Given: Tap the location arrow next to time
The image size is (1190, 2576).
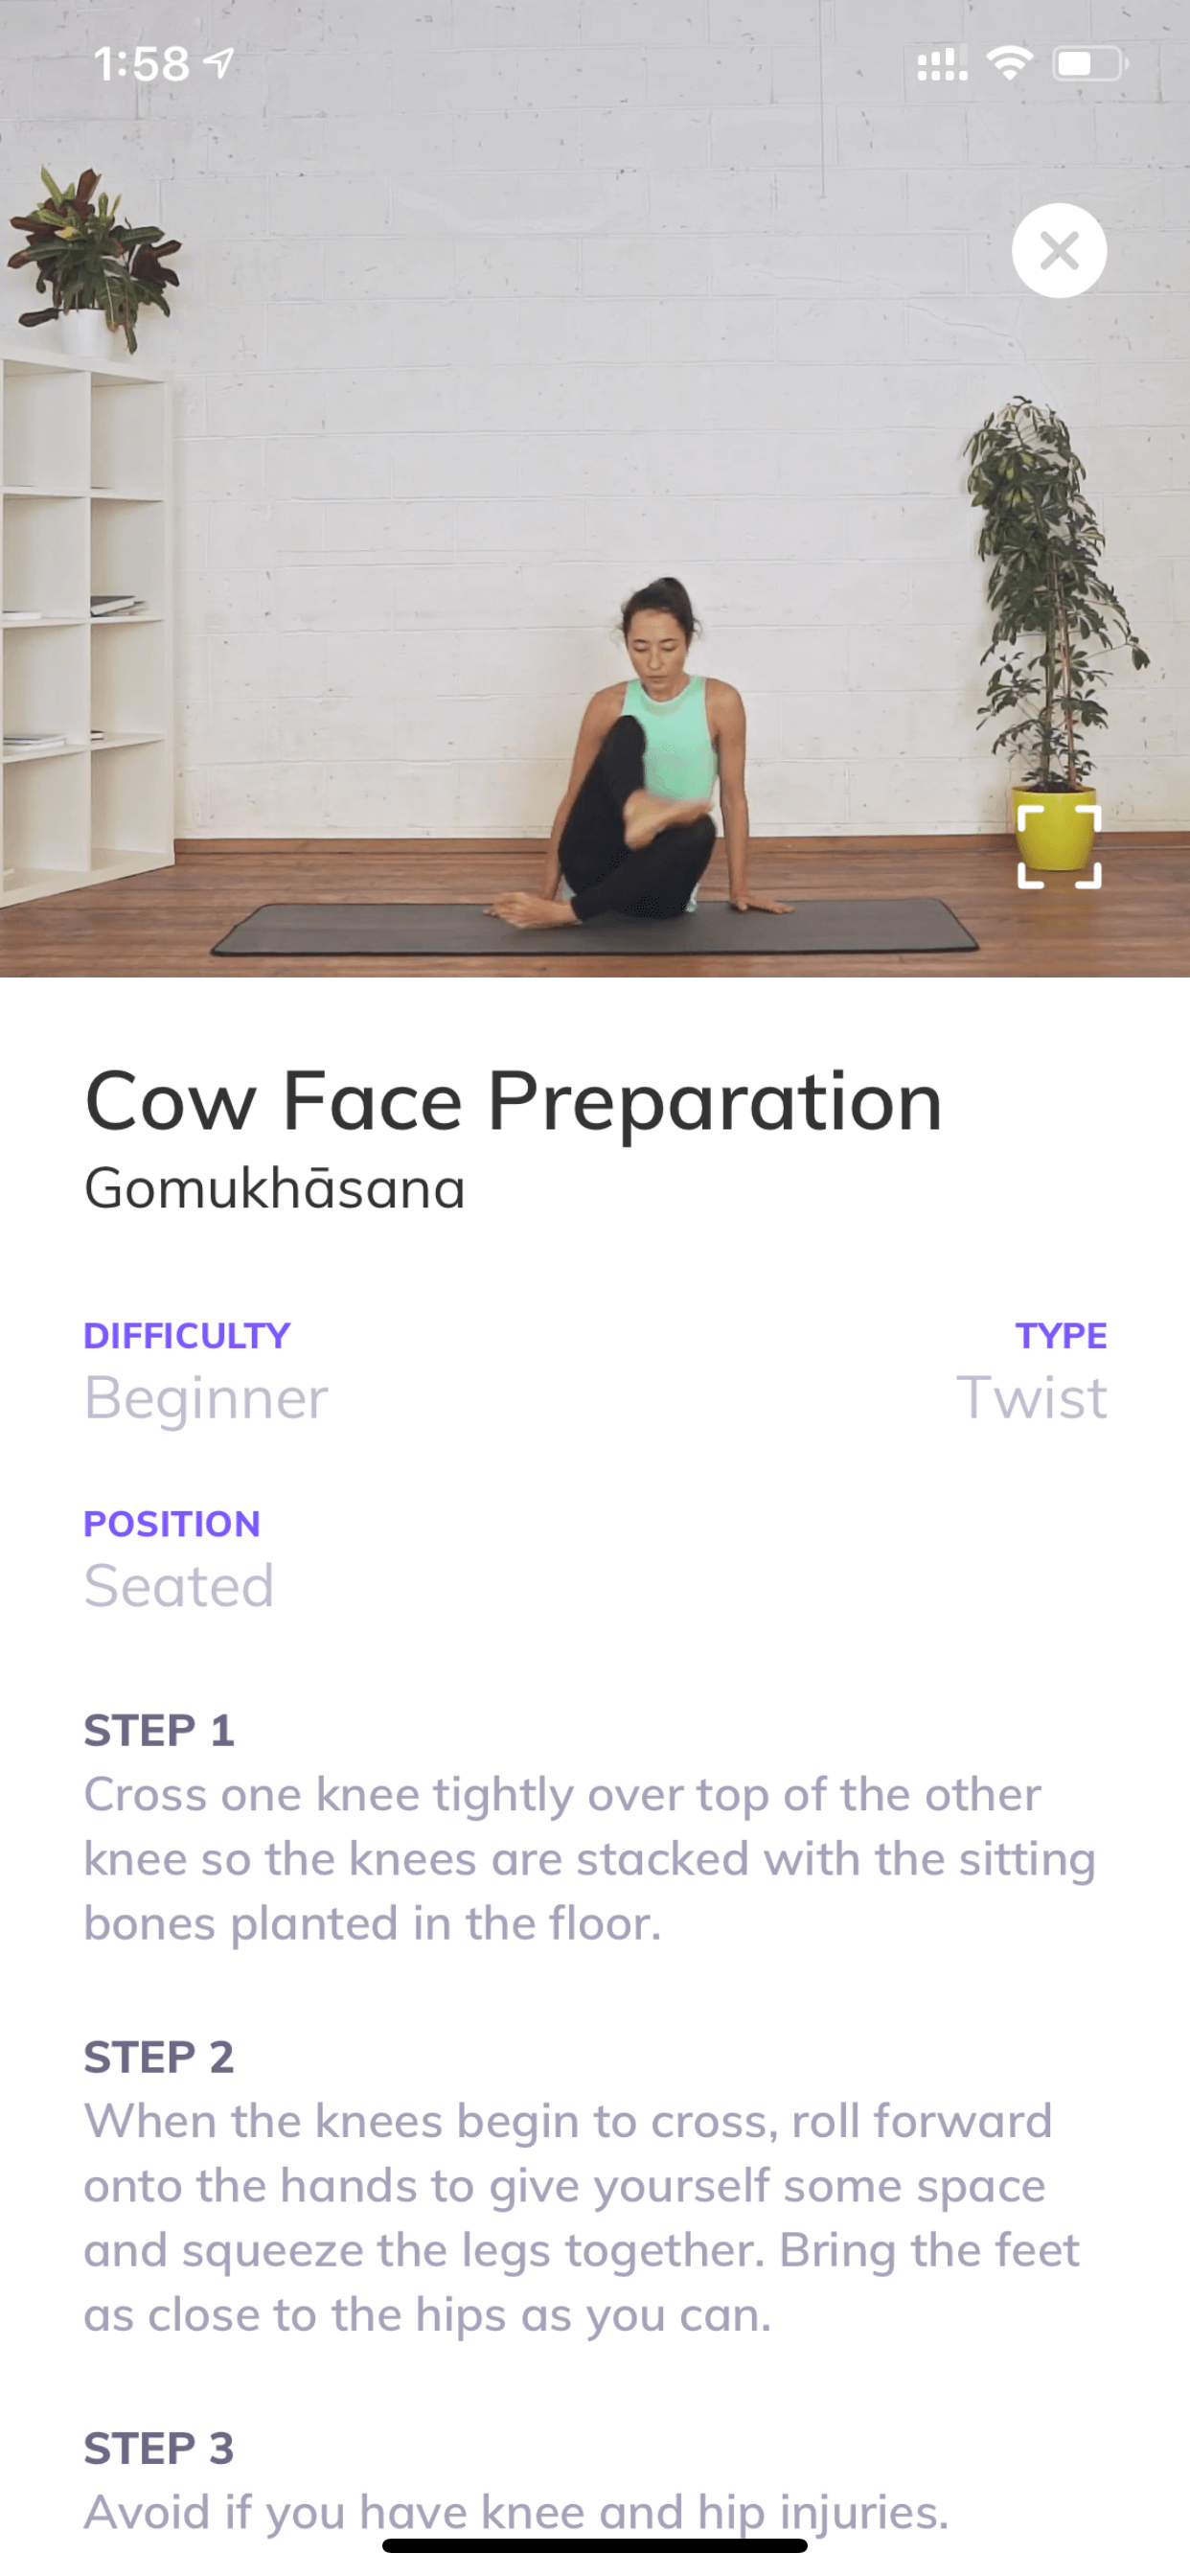Looking at the screenshot, I should 219,63.
